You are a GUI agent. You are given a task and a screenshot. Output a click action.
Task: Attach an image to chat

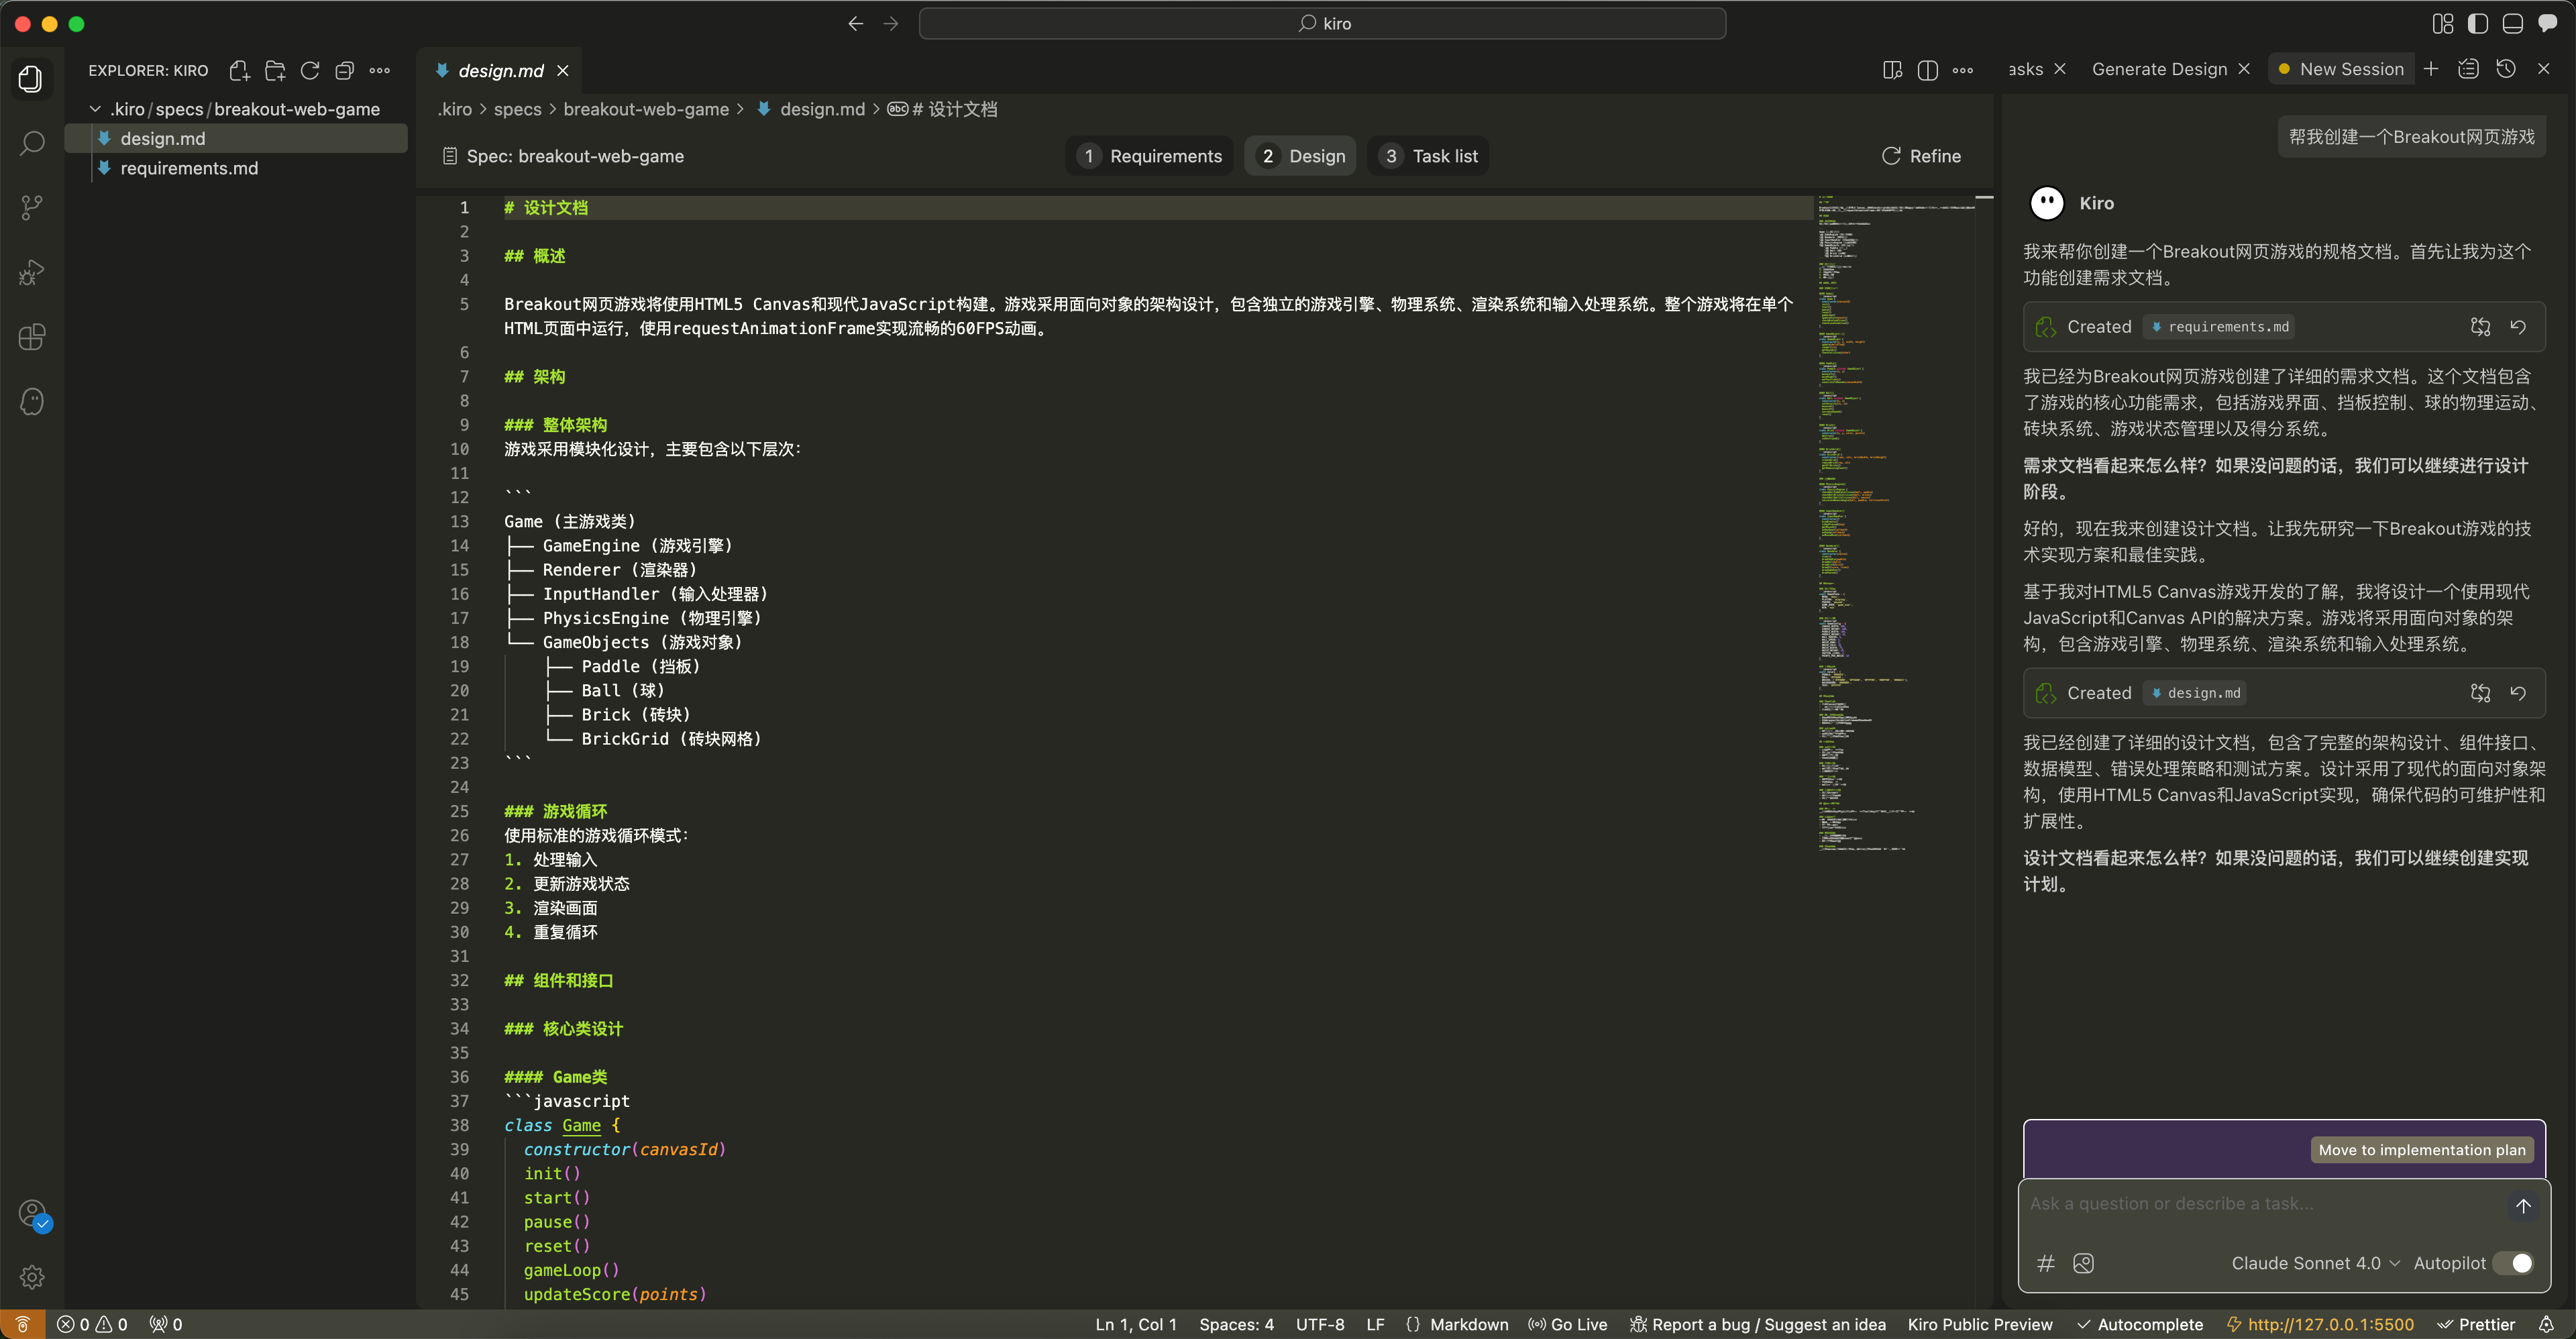[2084, 1263]
